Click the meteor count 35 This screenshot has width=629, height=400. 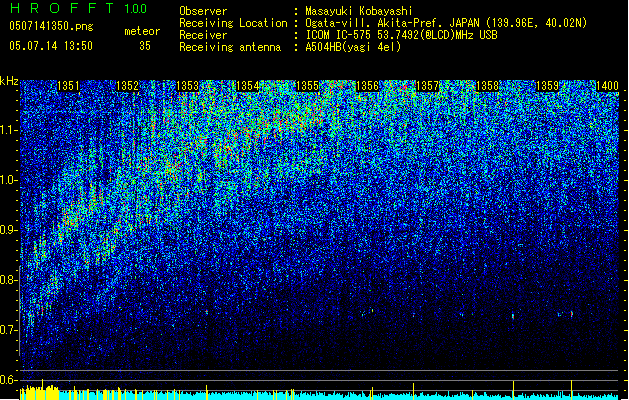145,46
